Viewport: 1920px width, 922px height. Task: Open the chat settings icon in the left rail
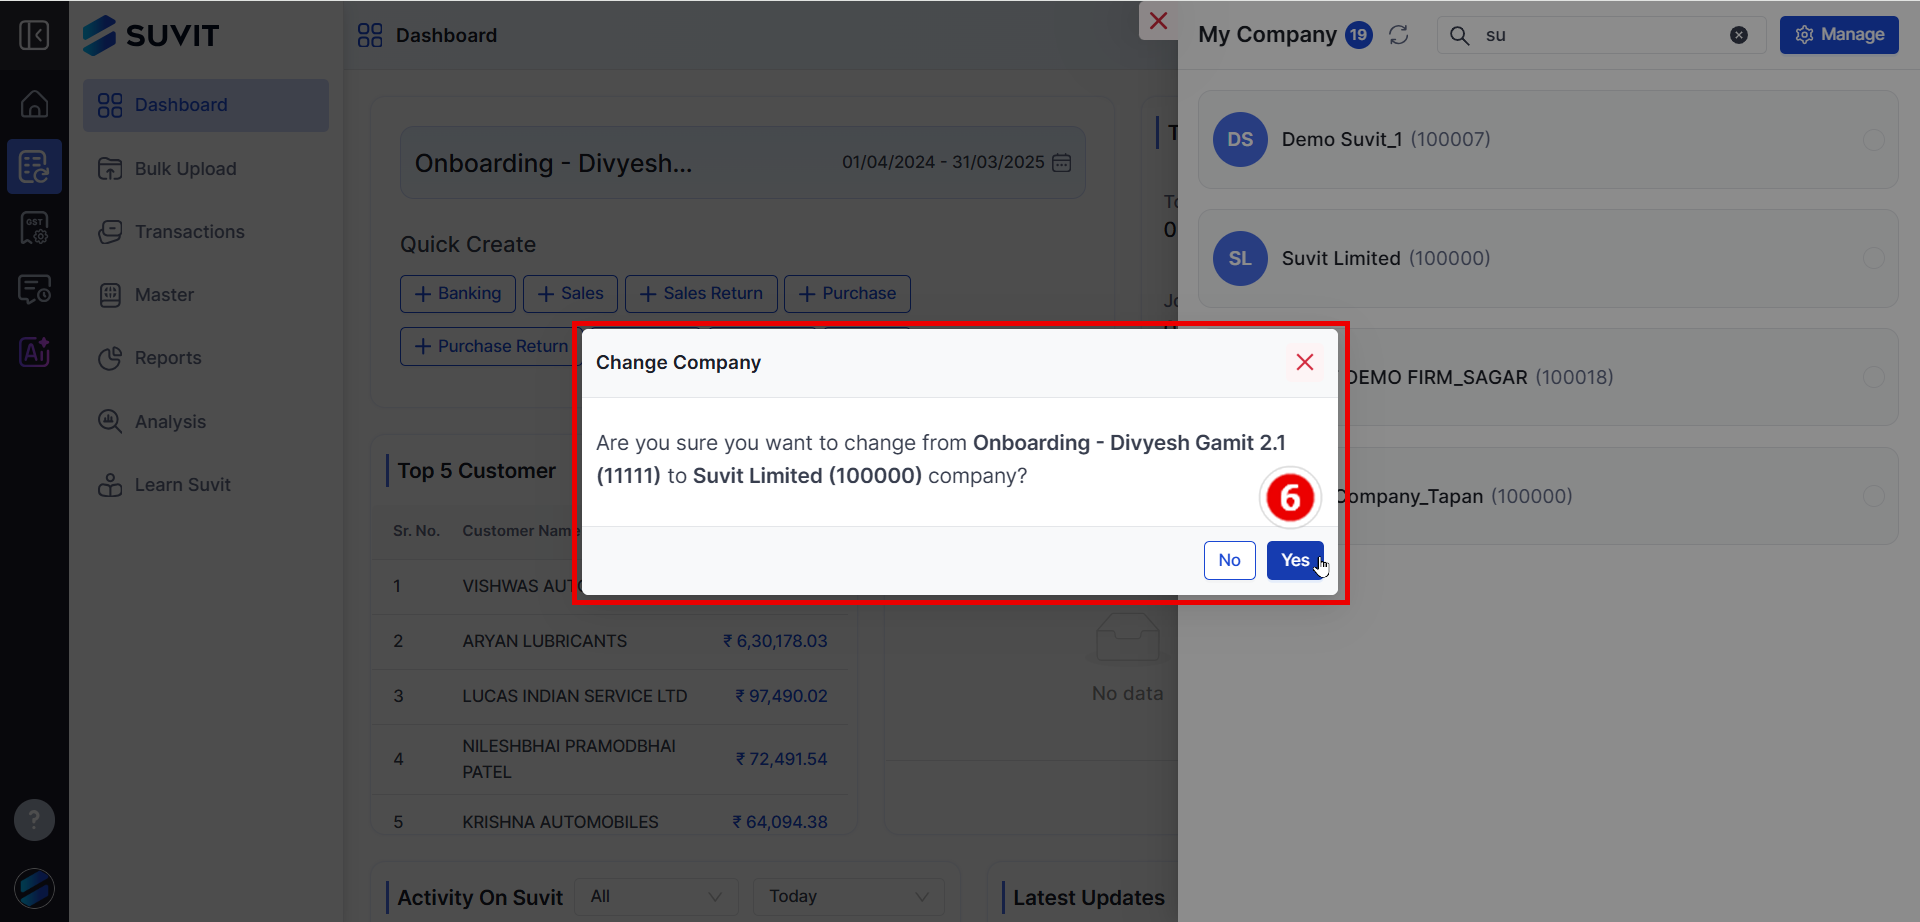pyautogui.click(x=34, y=290)
